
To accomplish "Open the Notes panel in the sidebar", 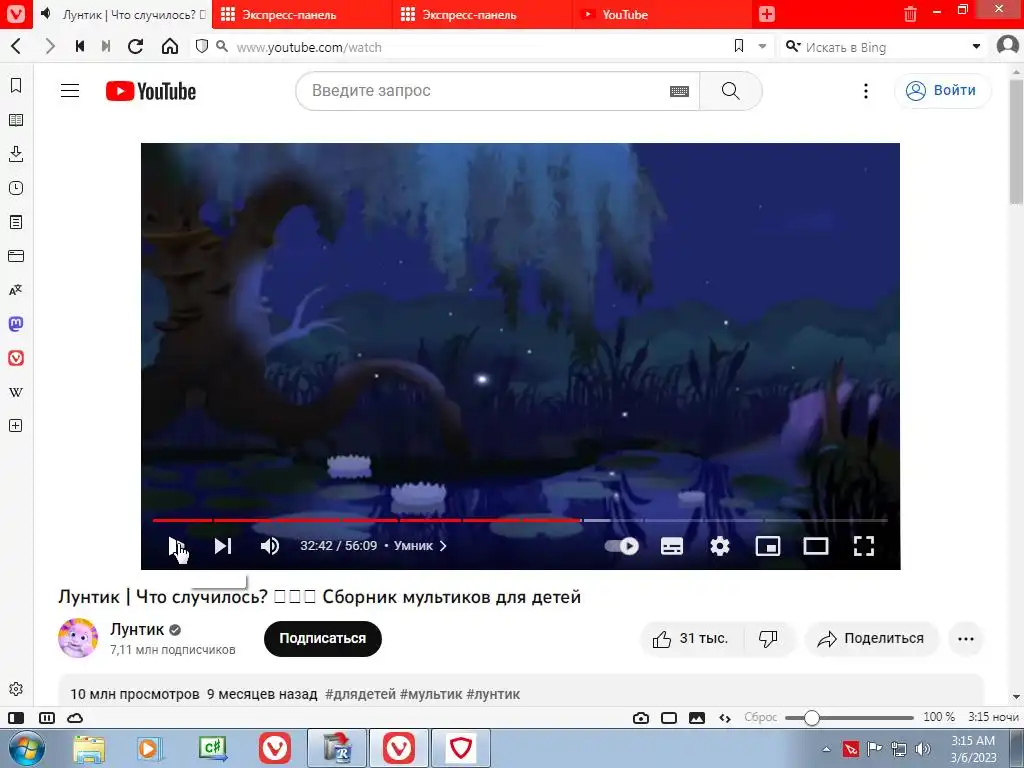I will [16, 222].
